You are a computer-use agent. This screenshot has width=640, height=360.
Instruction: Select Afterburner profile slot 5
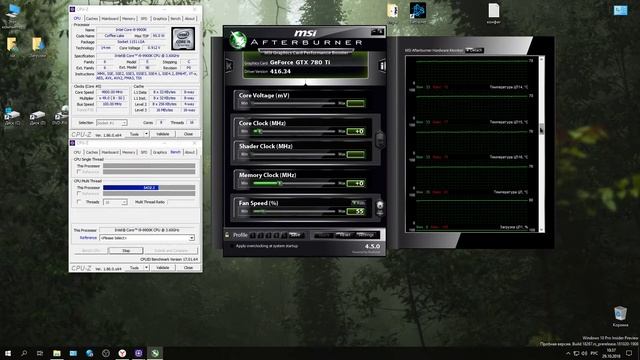tap(284, 235)
